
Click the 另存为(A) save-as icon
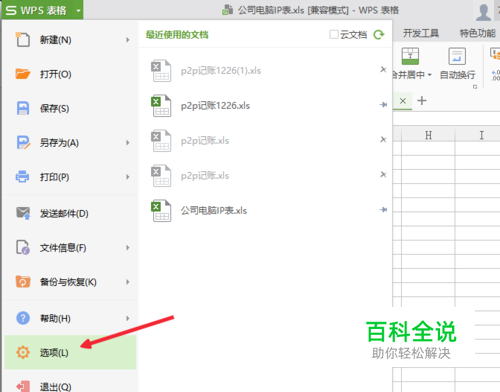point(23,143)
